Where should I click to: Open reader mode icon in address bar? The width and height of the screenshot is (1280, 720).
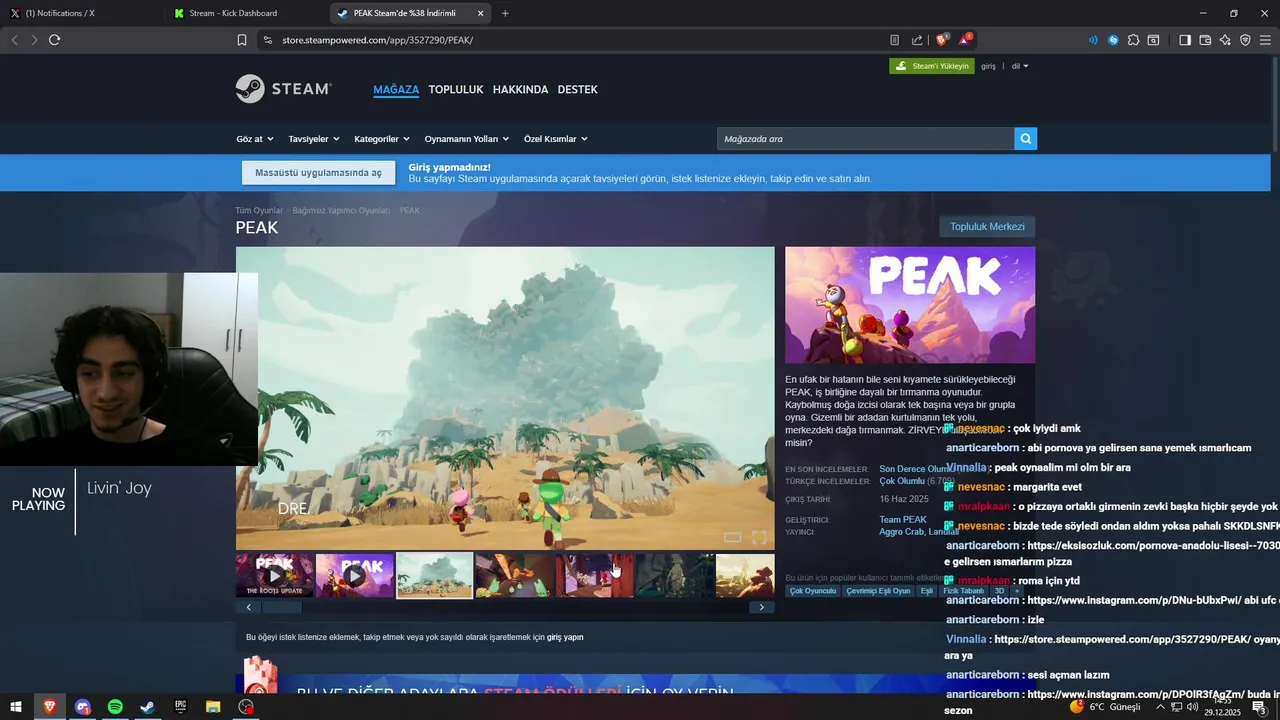(894, 40)
